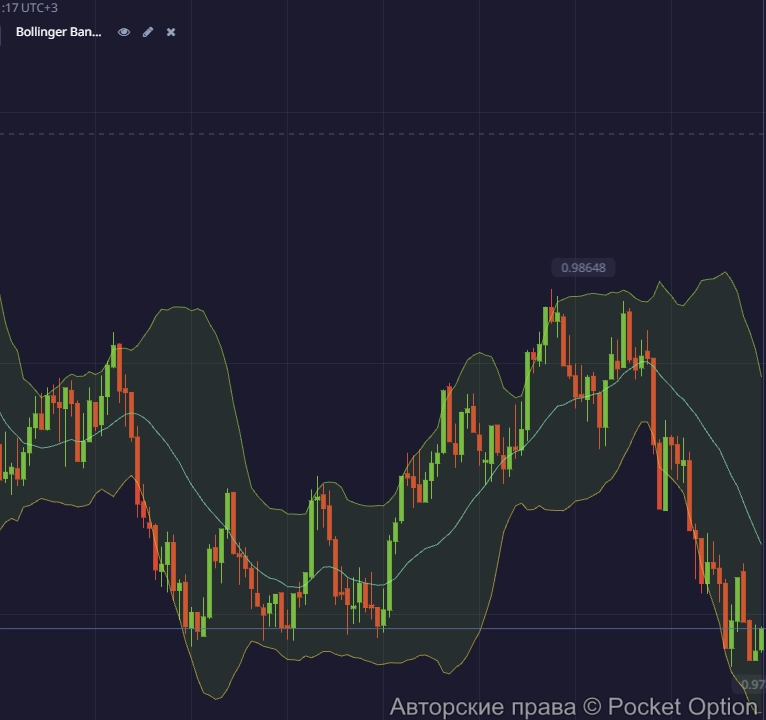766x720 pixels.
Task: Toggle Bollinger Bands visibility with eye icon
Action: (124, 32)
